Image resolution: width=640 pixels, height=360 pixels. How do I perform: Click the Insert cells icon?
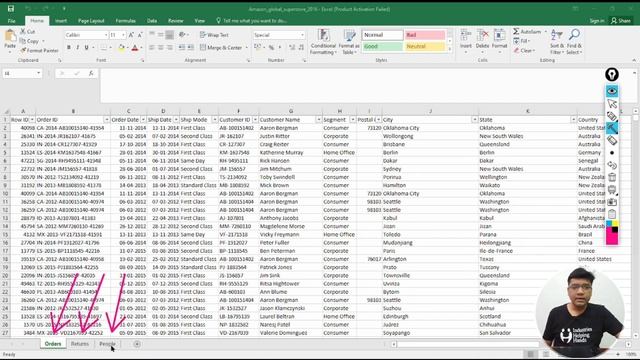click(x=466, y=35)
